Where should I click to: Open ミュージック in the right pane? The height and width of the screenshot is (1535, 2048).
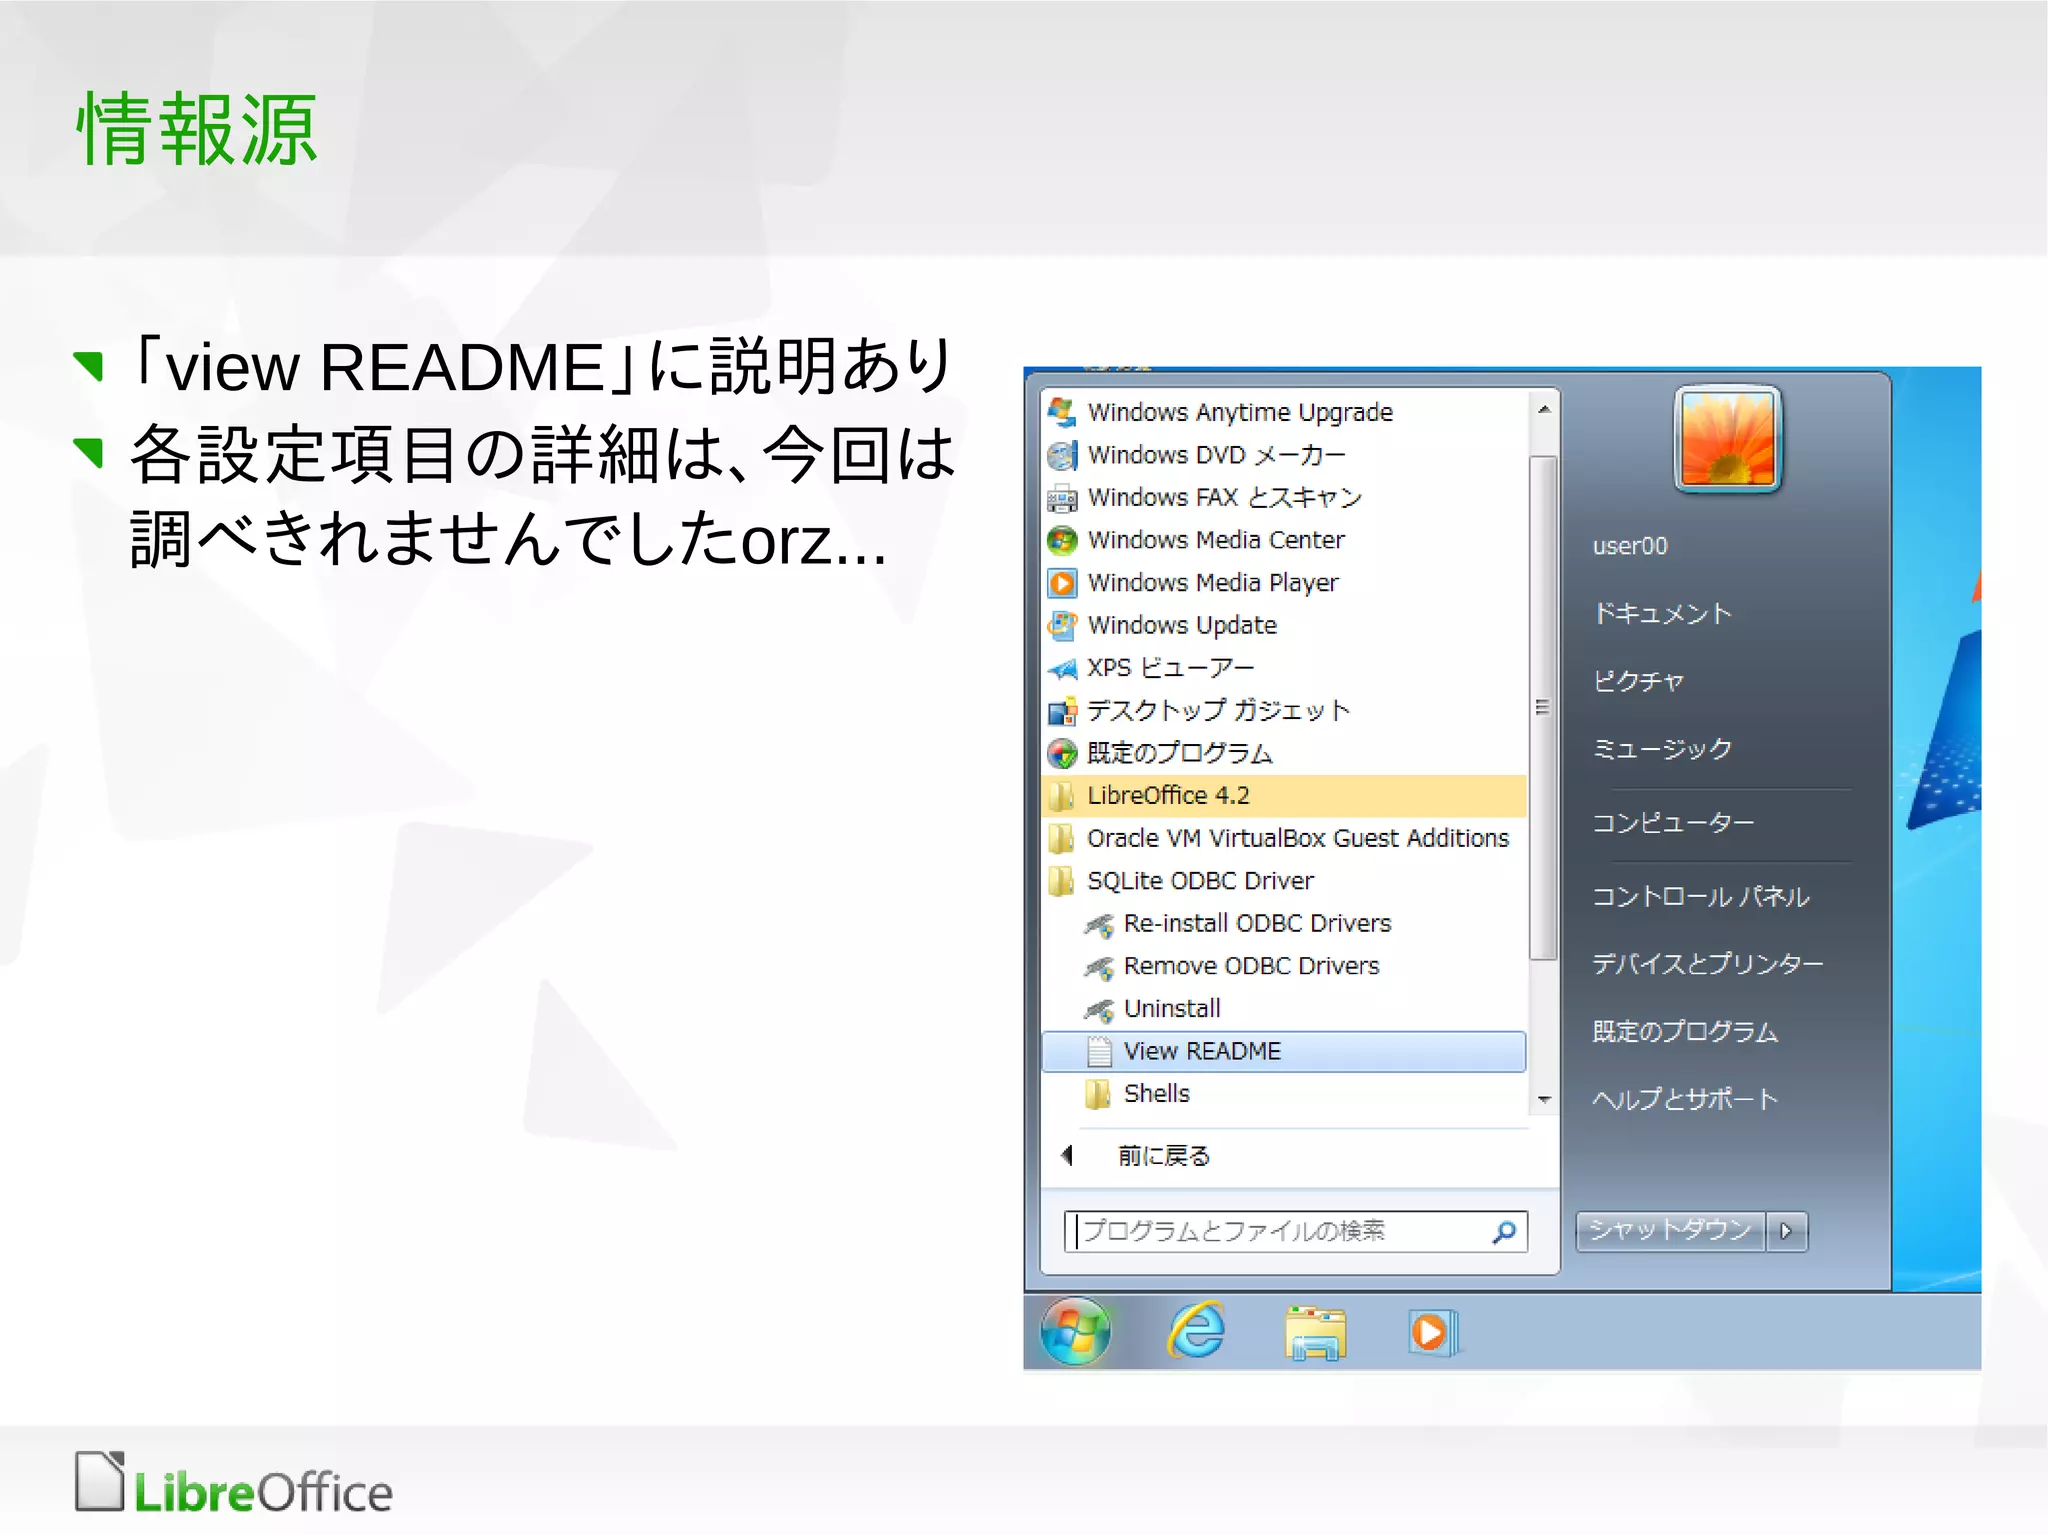point(1662,749)
